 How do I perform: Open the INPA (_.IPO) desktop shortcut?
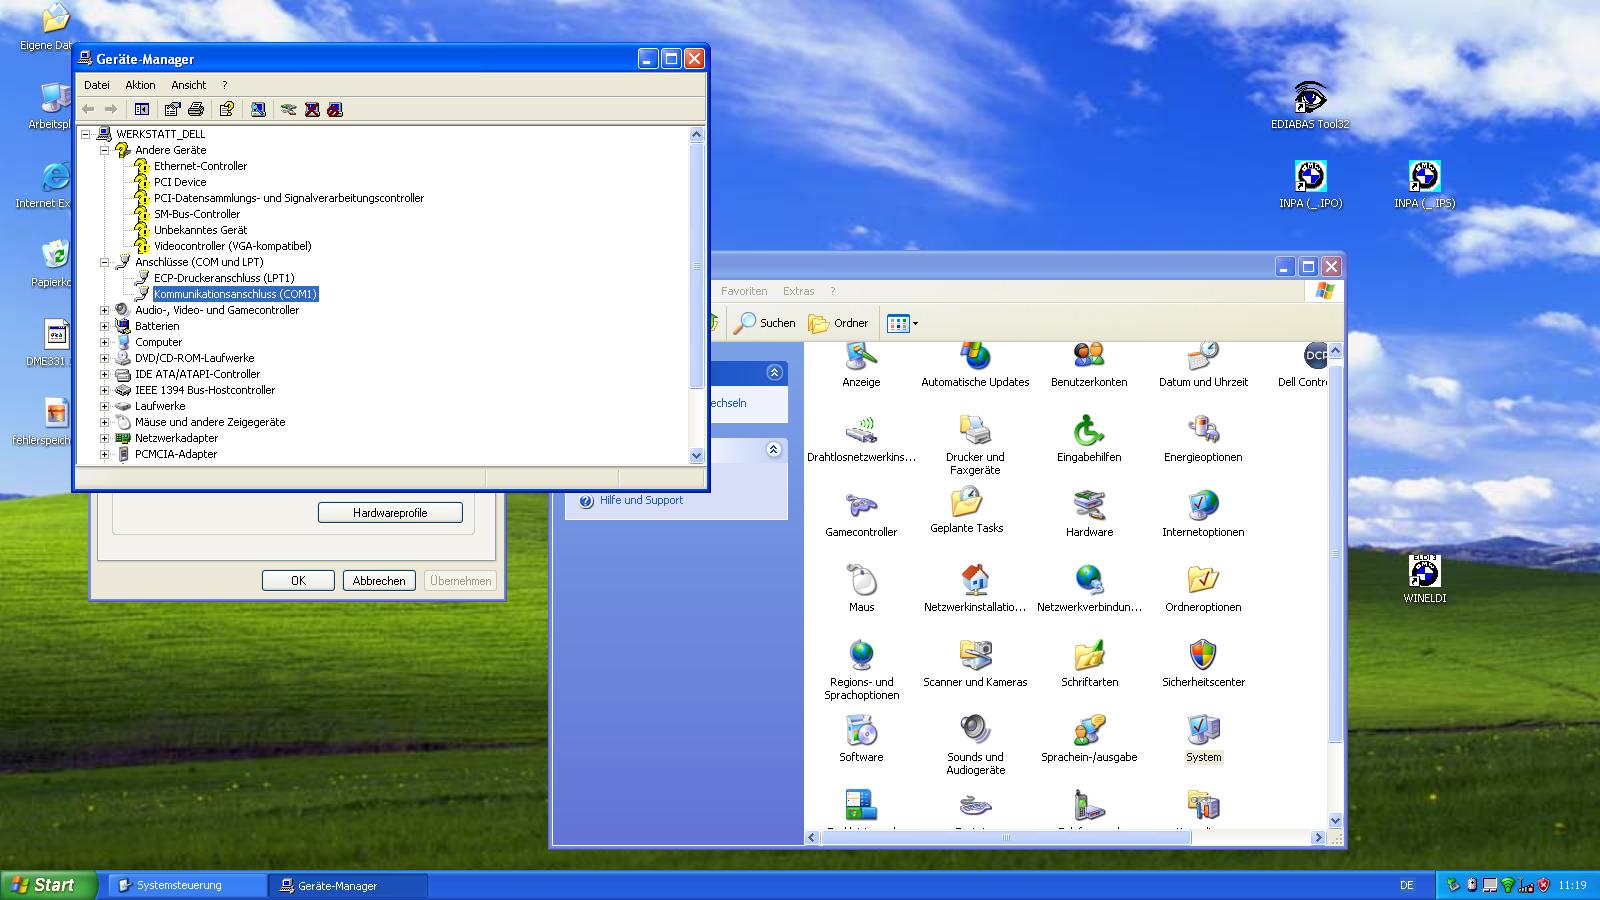pyautogui.click(x=1310, y=178)
